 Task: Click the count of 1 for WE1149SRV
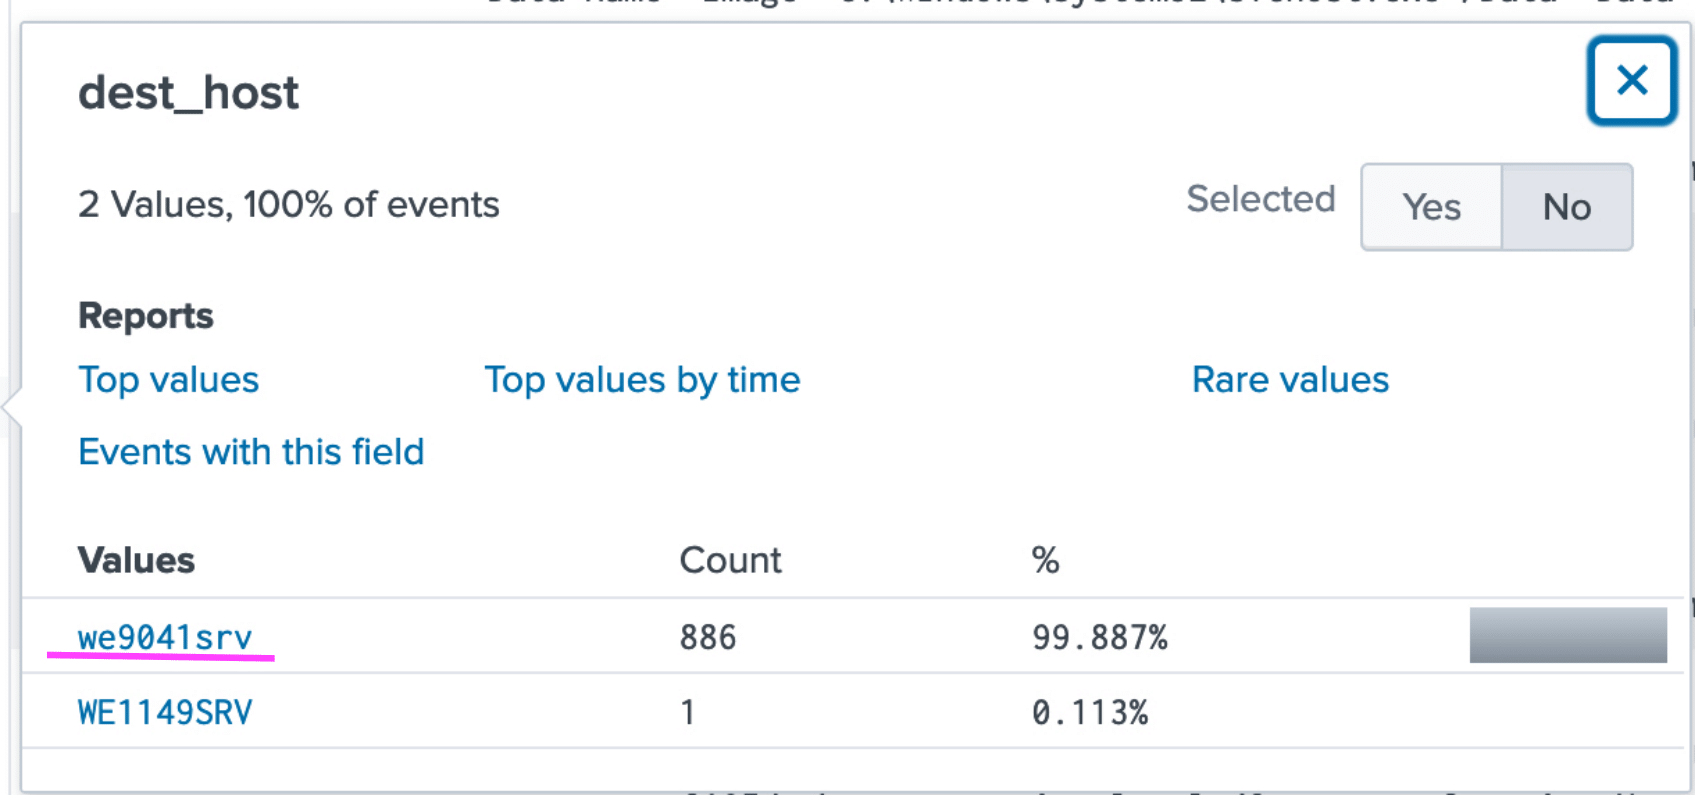click(687, 712)
